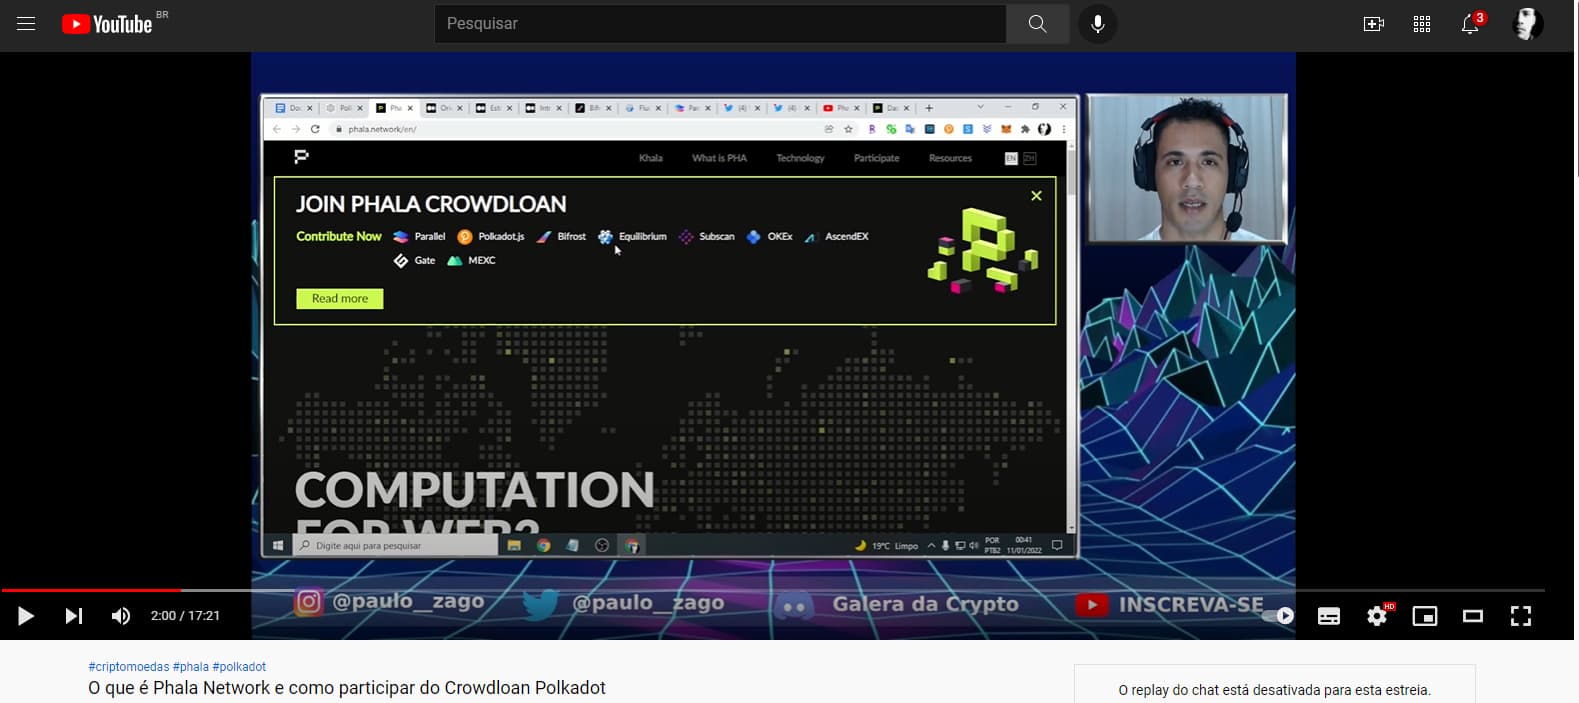Click Bifrost in the crowdloan banner
The height and width of the screenshot is (703, 1579).
pos(561,236)
